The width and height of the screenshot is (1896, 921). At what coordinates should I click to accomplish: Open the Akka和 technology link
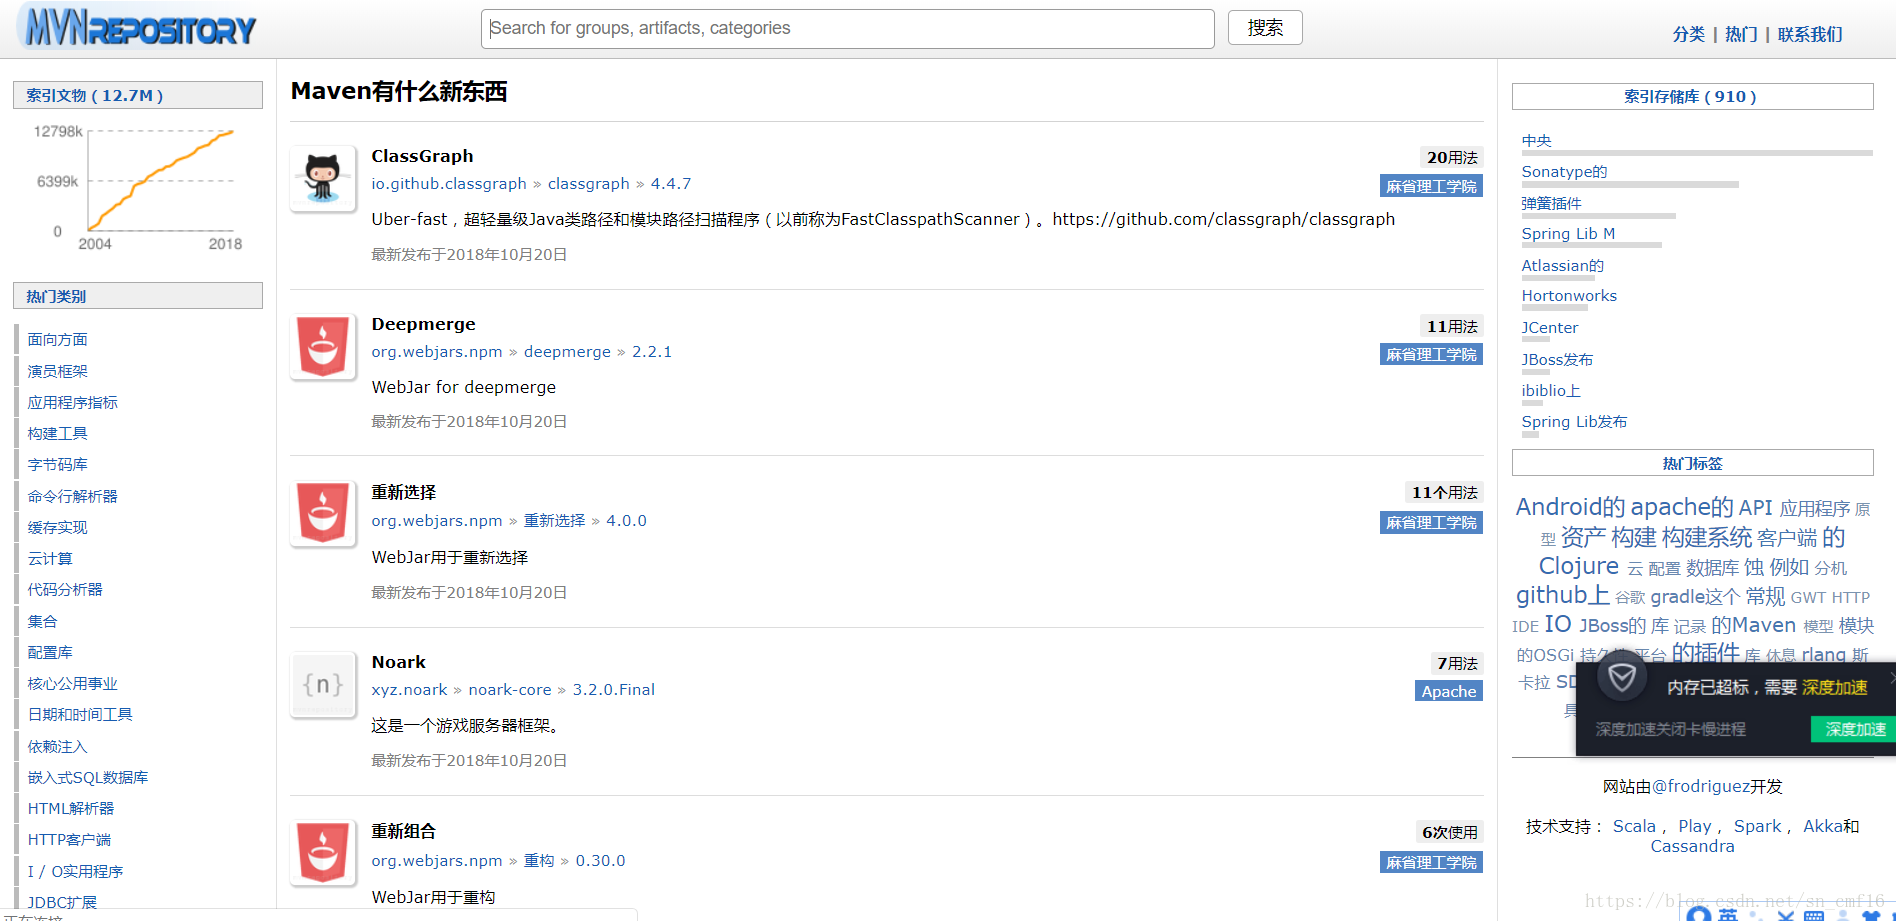point(1831,826)
